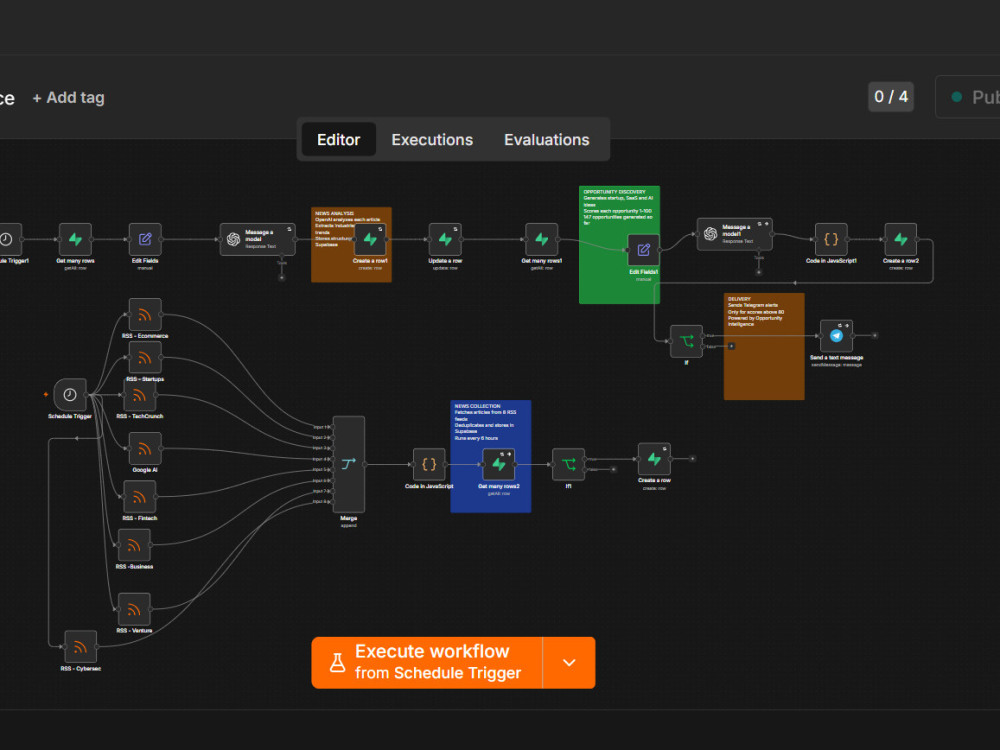Add a node on If1 false output
The image size is (1000, 750).
tap(614, 469)
